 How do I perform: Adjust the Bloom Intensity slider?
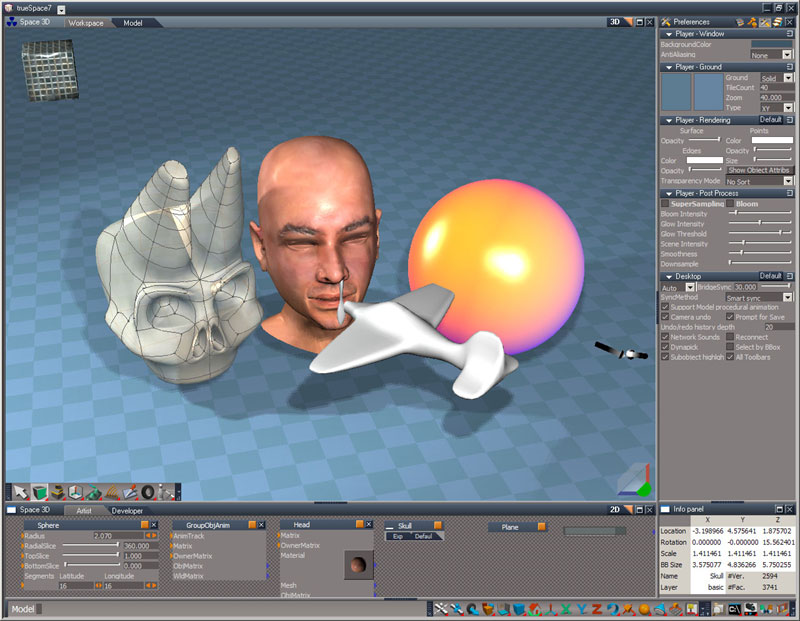point(736,214)
